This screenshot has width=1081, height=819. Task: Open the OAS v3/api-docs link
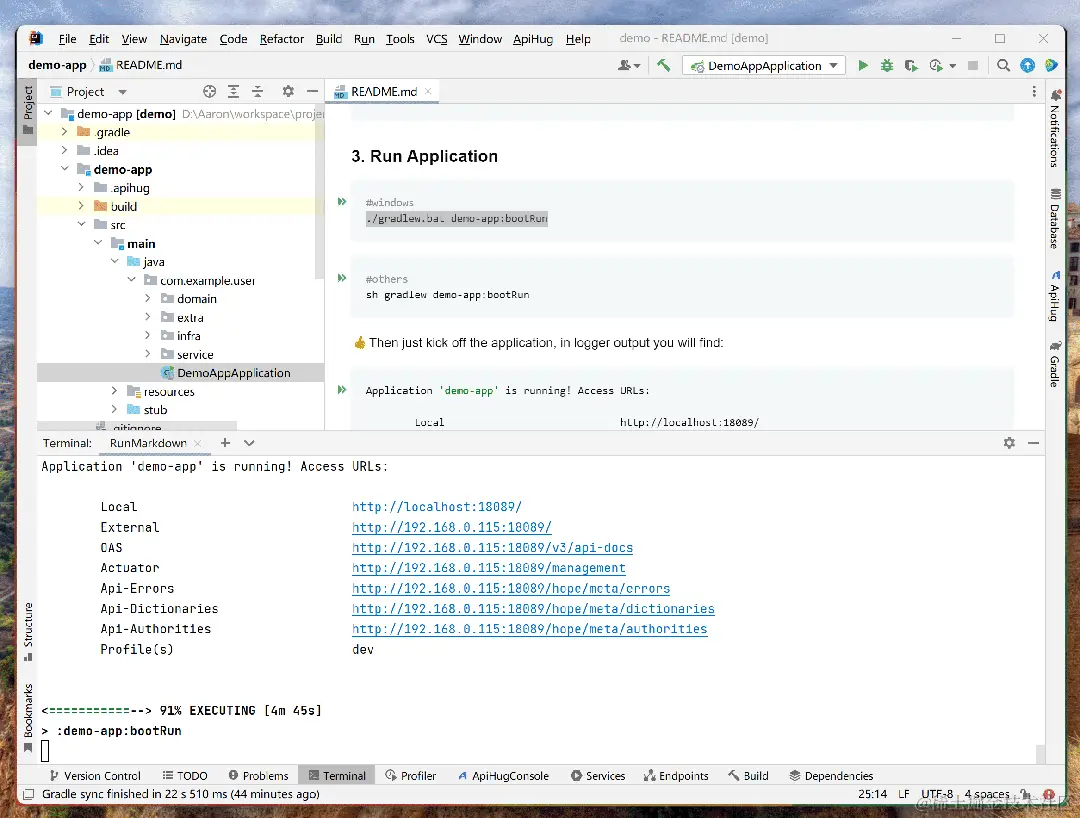tap(492, 547)
